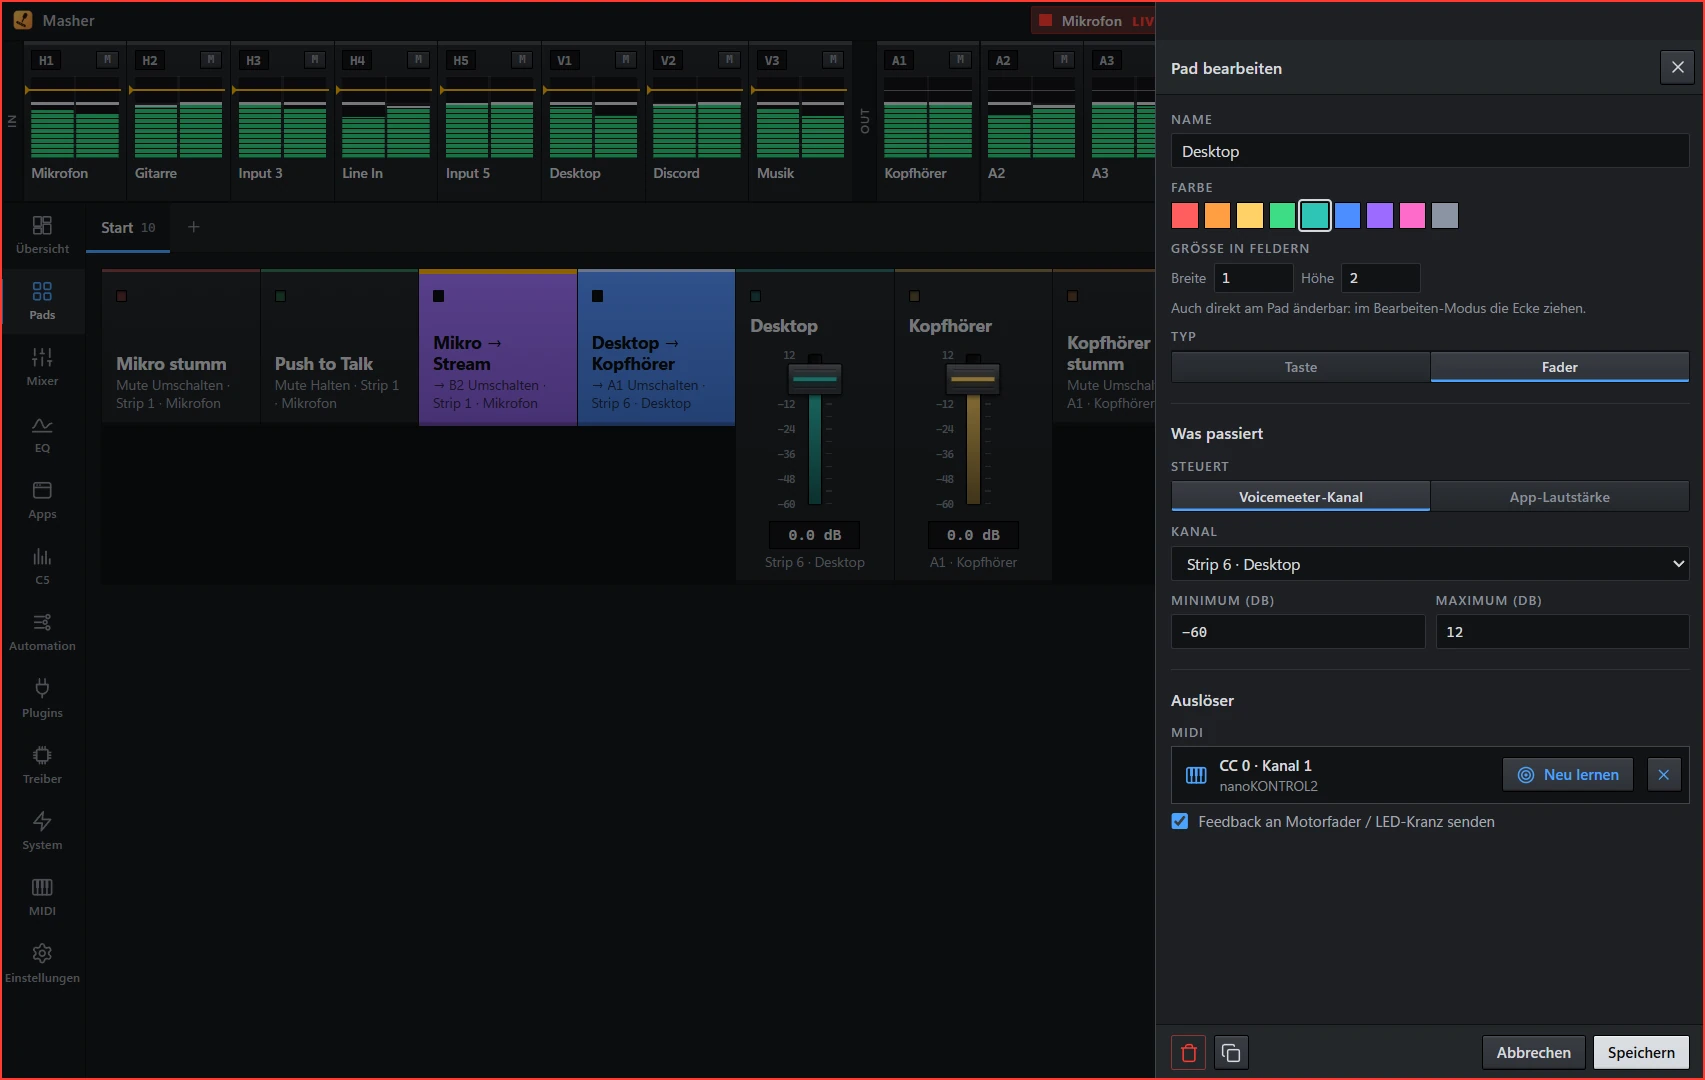Toggle mute M on V3 Musik channel
This screenshot has height=1080, width=1705.
pyautogui.click(x=833, y=60)
